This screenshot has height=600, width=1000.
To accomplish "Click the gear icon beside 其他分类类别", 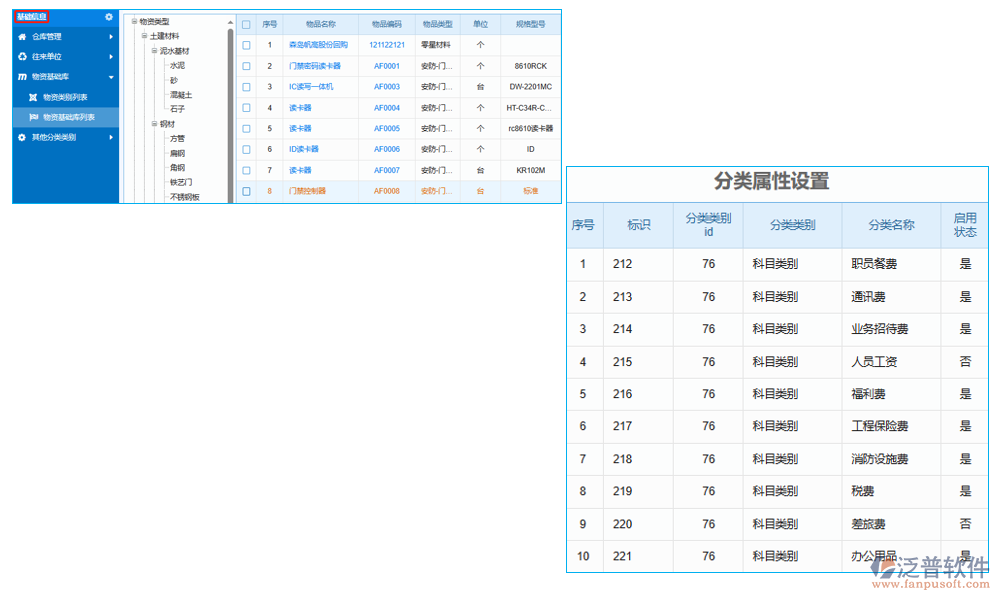I will pyautogui.click(x=22, y=137).
